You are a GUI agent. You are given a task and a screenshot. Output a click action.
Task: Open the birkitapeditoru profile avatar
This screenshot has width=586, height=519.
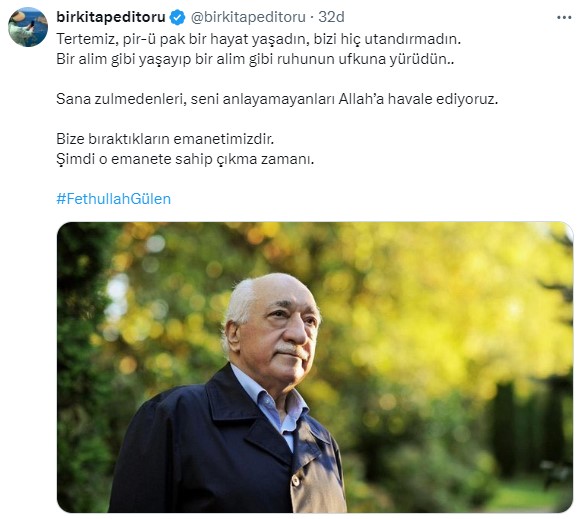click(x=28, y=27)
